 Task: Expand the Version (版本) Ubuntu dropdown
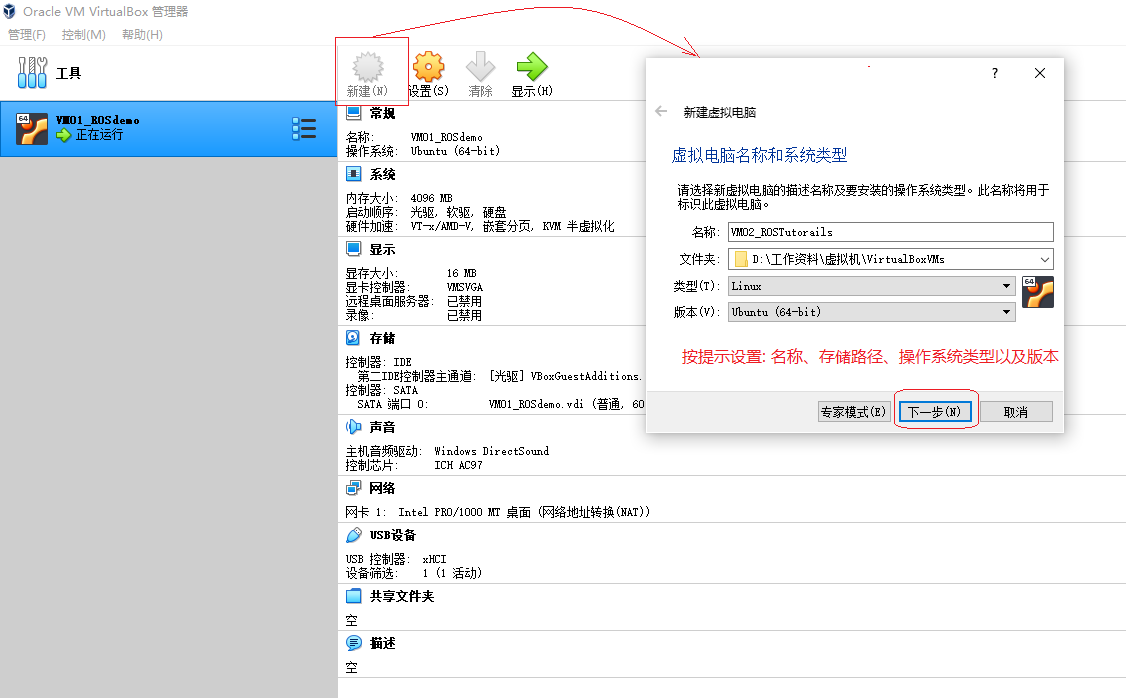(x=1006, y=312)
